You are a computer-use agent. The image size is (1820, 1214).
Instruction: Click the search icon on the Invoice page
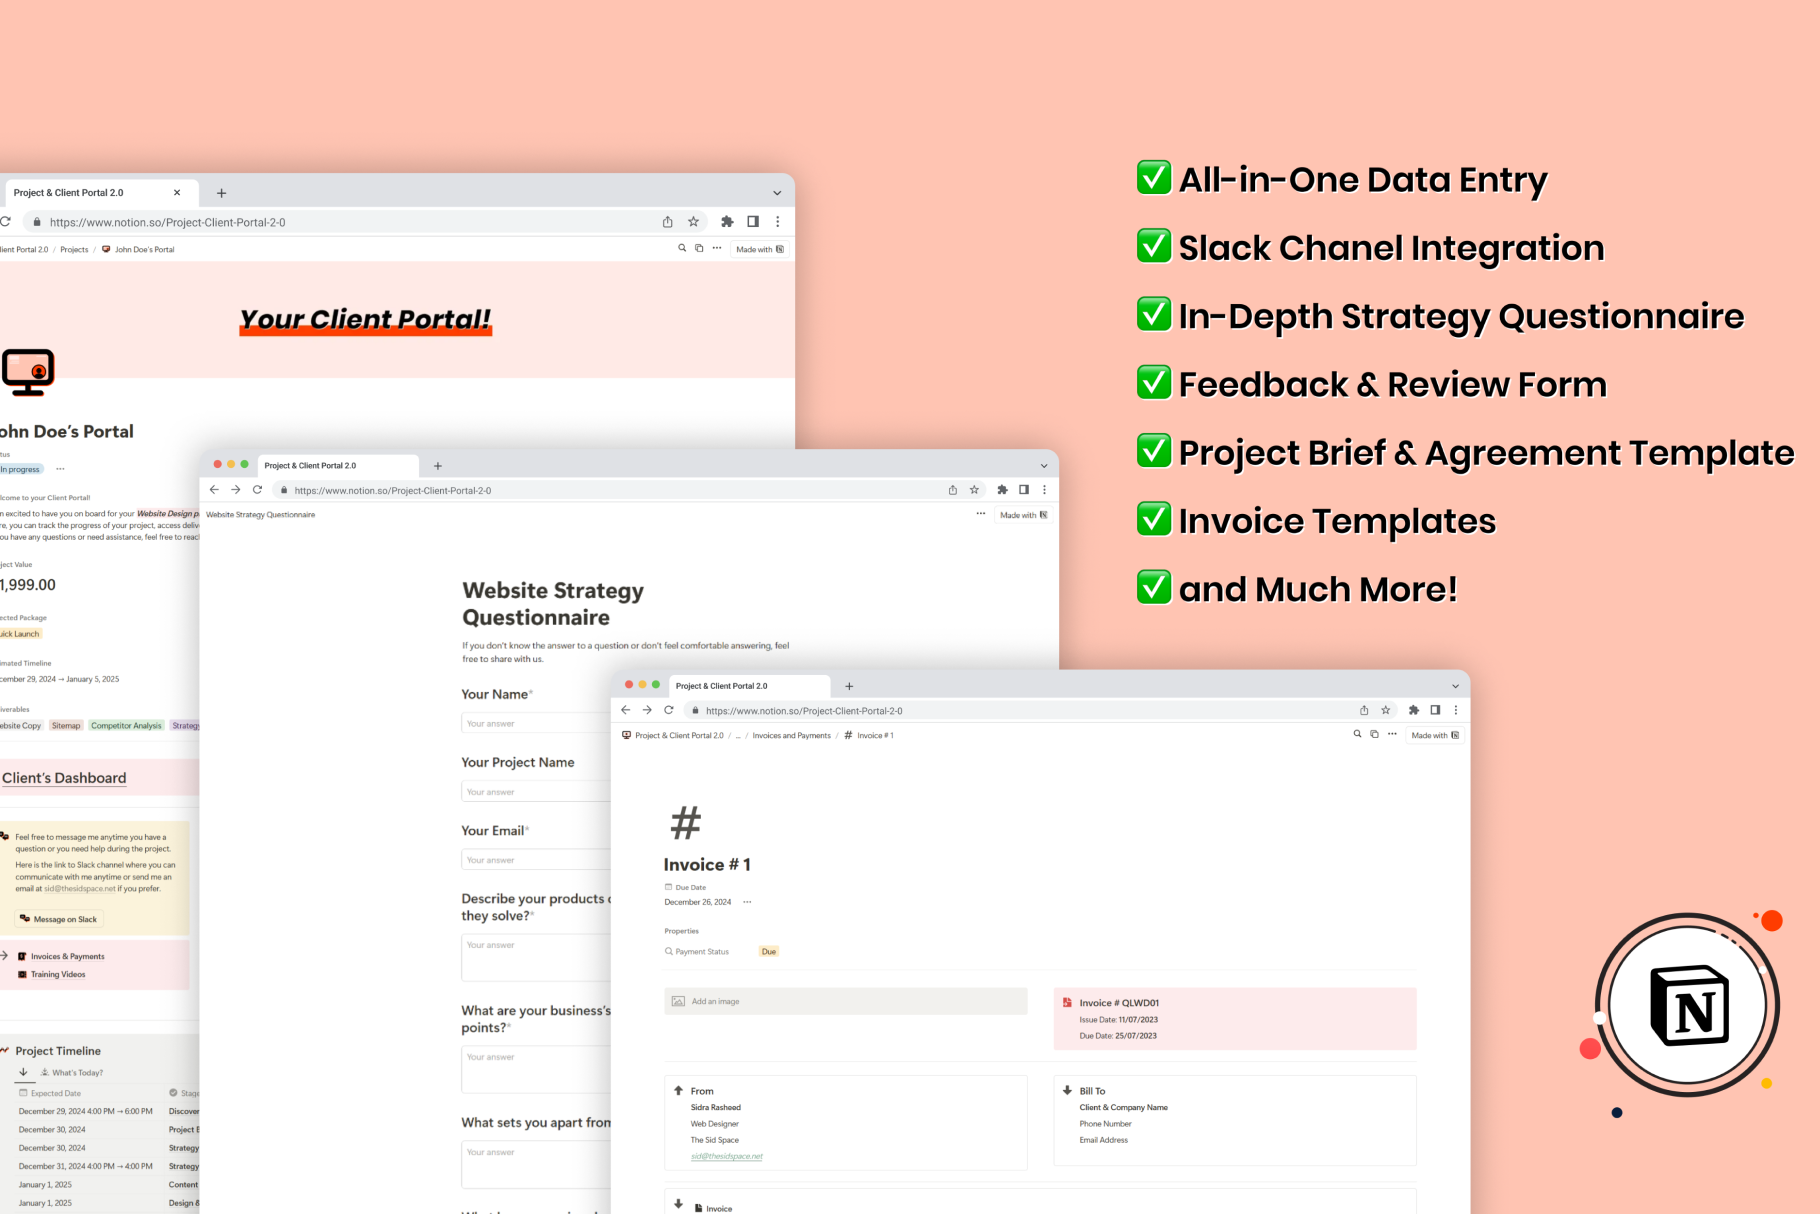(1357, 735)
